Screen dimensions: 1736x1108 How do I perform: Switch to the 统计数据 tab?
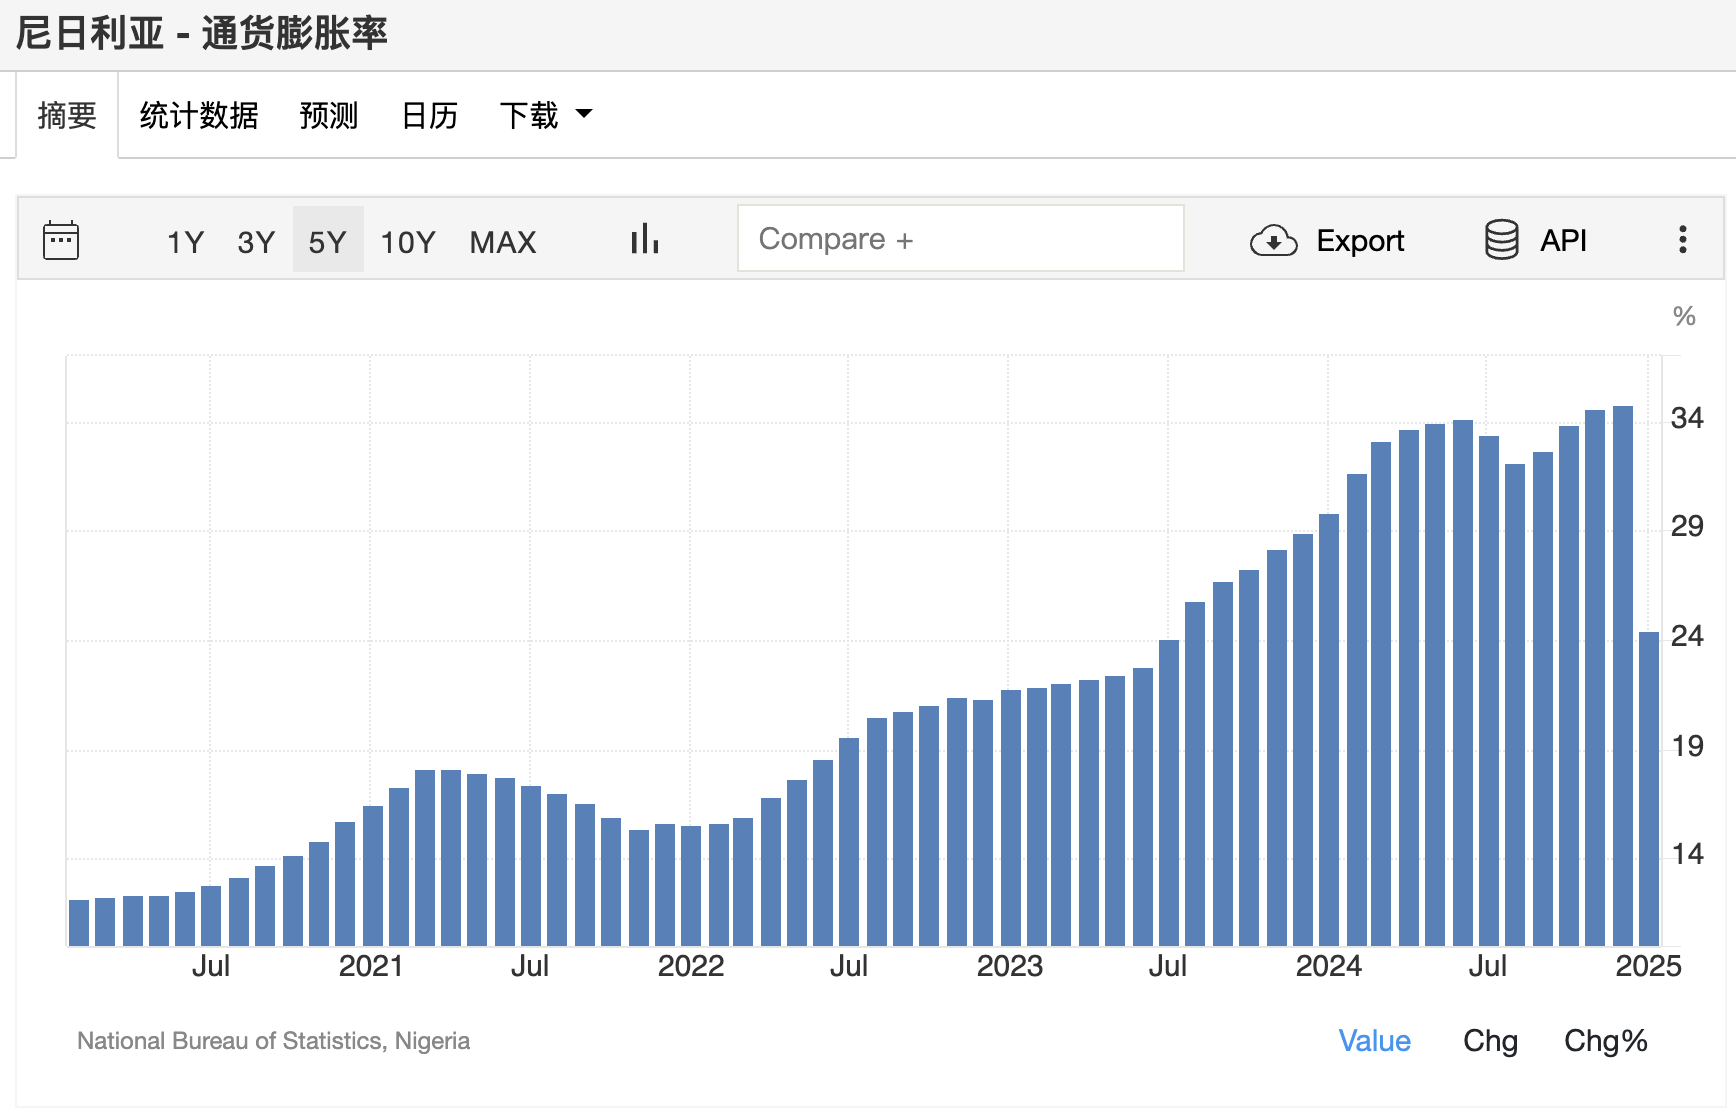(x=199, y=115)
